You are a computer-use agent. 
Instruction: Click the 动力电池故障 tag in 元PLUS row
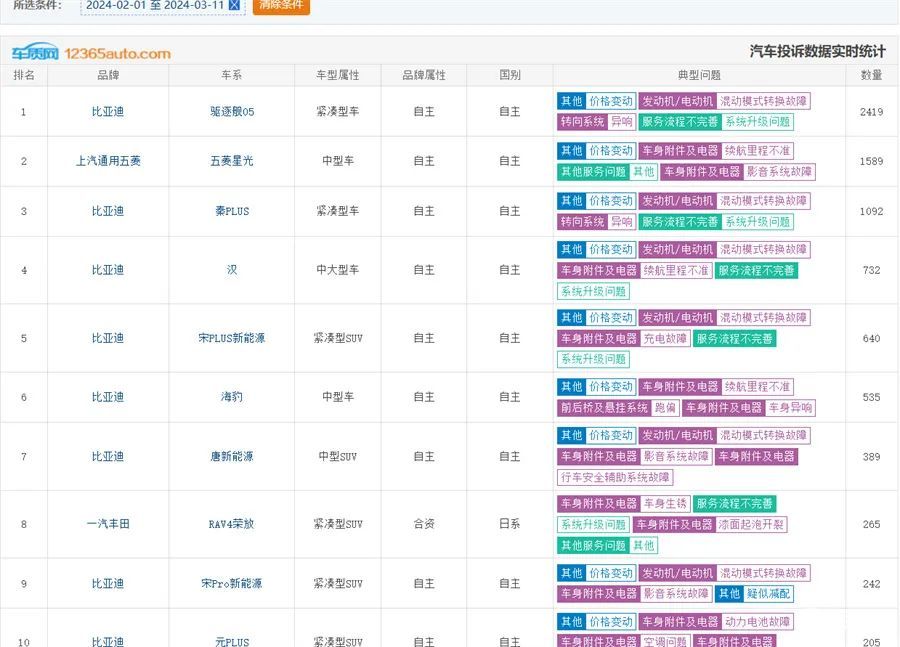[757, 622]
